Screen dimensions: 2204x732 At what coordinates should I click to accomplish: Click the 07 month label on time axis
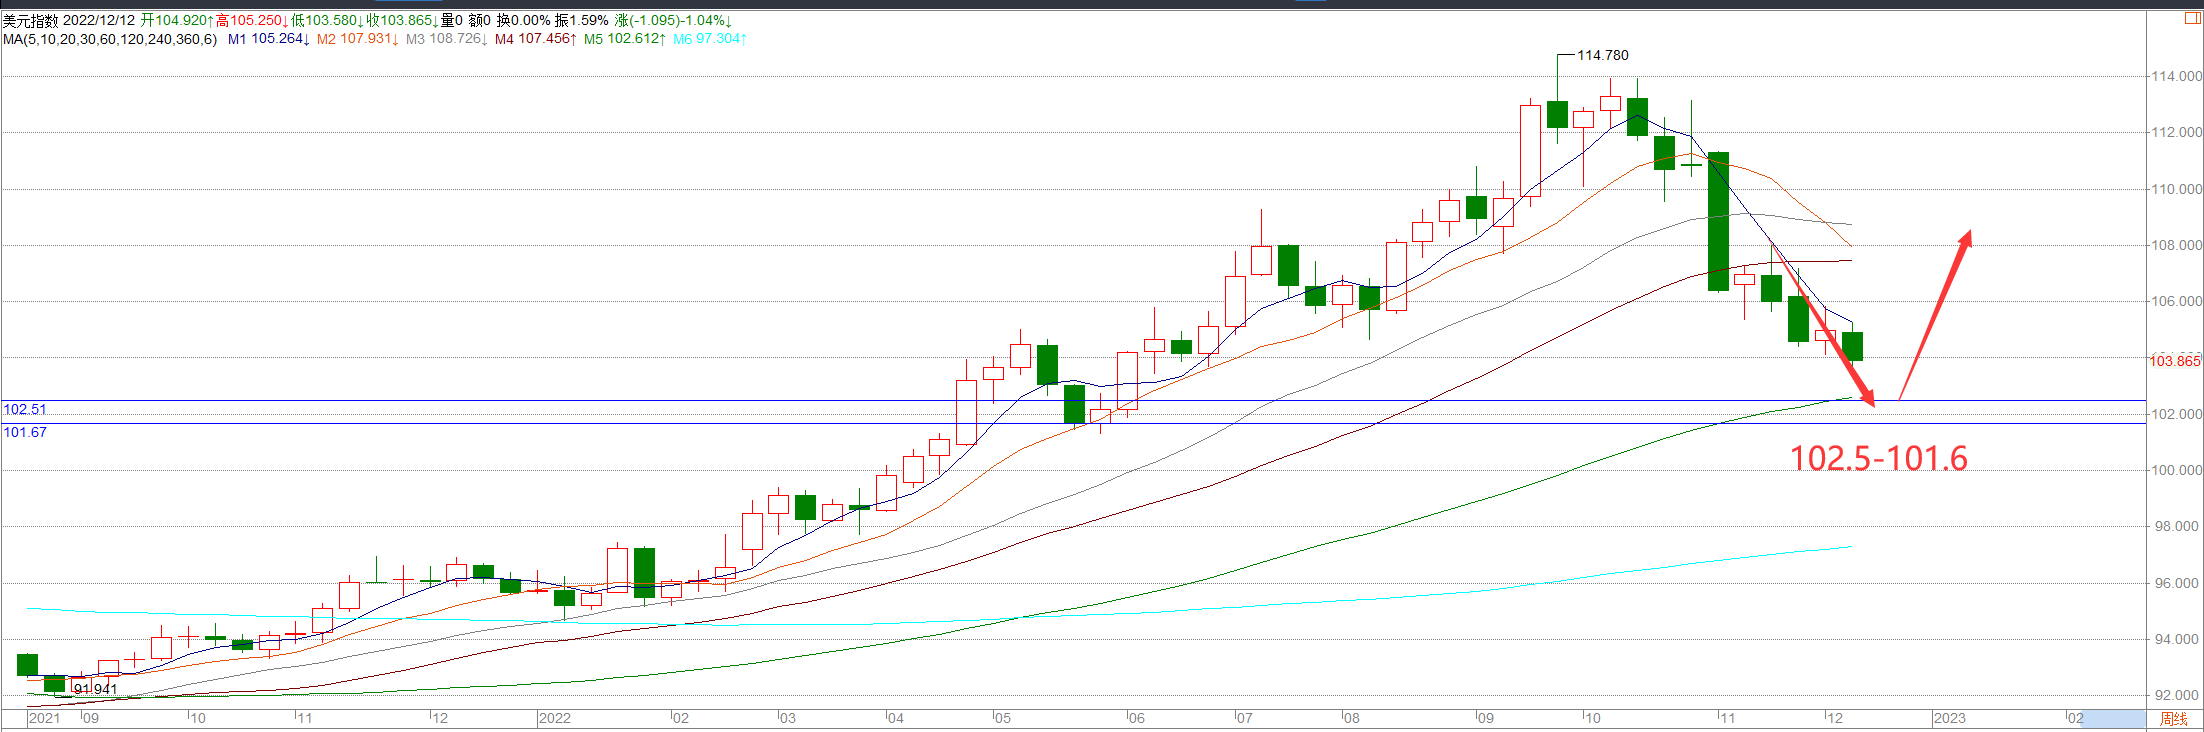click(1244, 718)
